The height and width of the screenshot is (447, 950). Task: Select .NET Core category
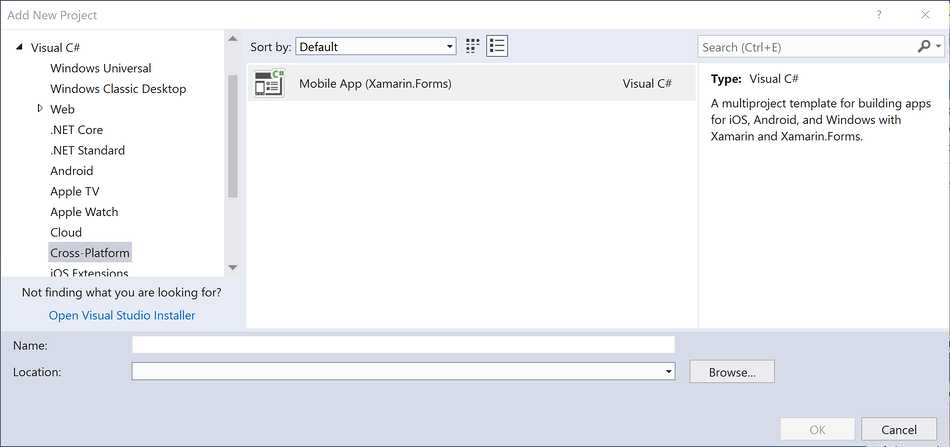(x=76, y=130)
